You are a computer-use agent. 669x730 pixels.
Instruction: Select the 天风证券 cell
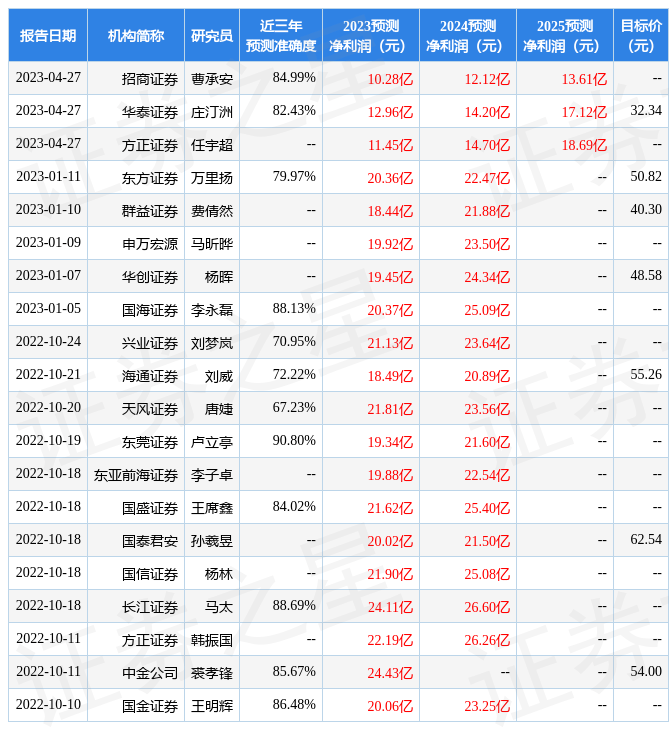150,409
